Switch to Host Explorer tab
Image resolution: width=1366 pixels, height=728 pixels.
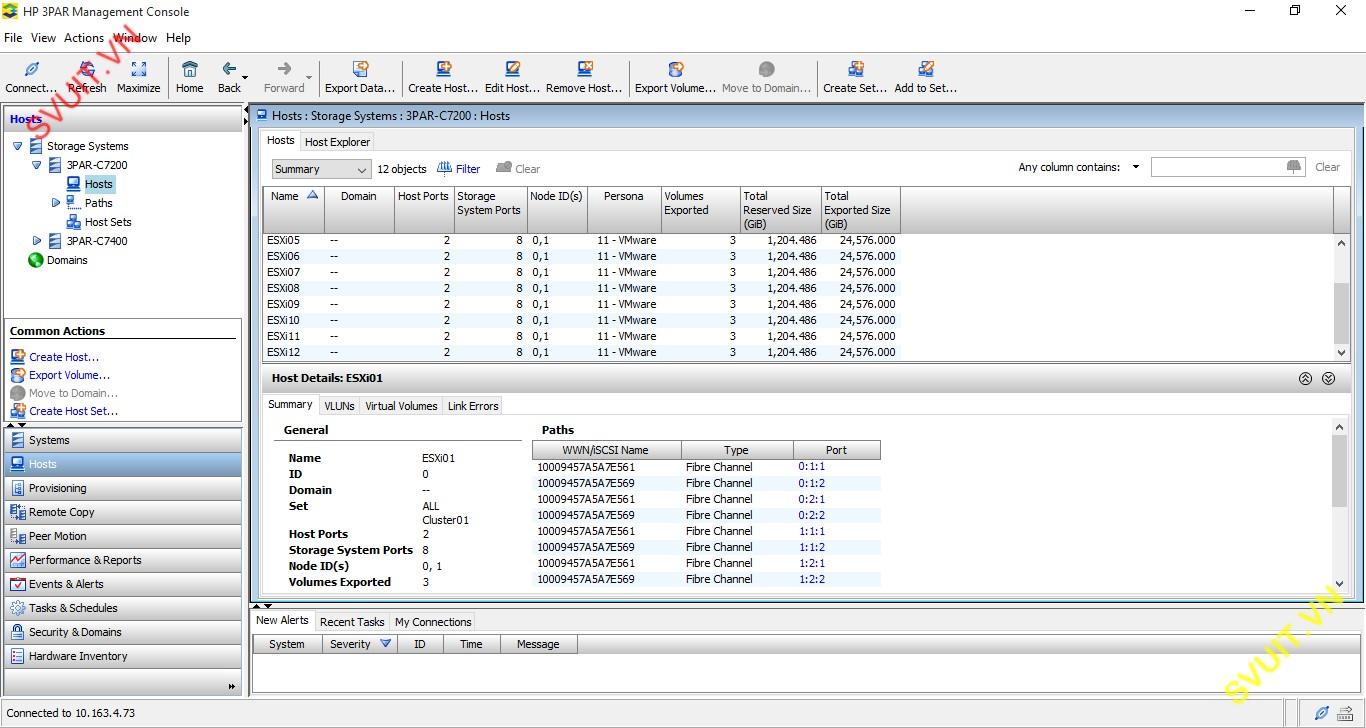coord(337,142)
